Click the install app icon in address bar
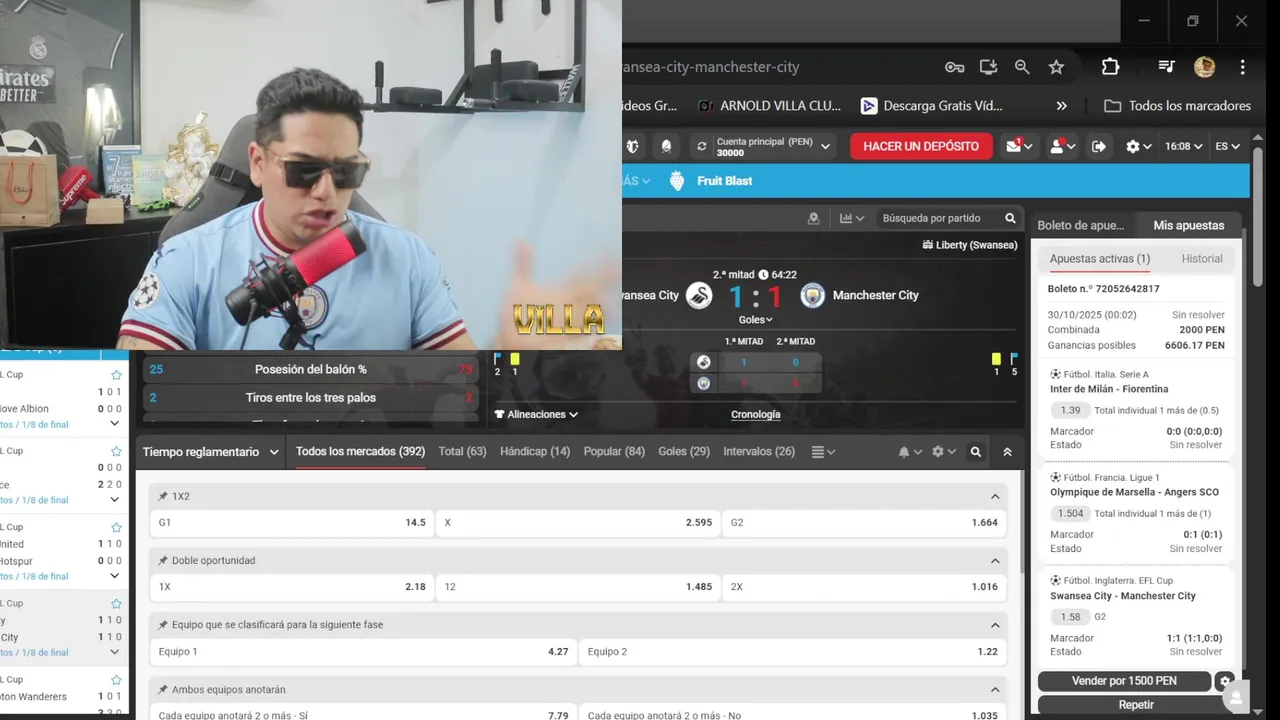The image size is (1280, 720). (988, 67)
